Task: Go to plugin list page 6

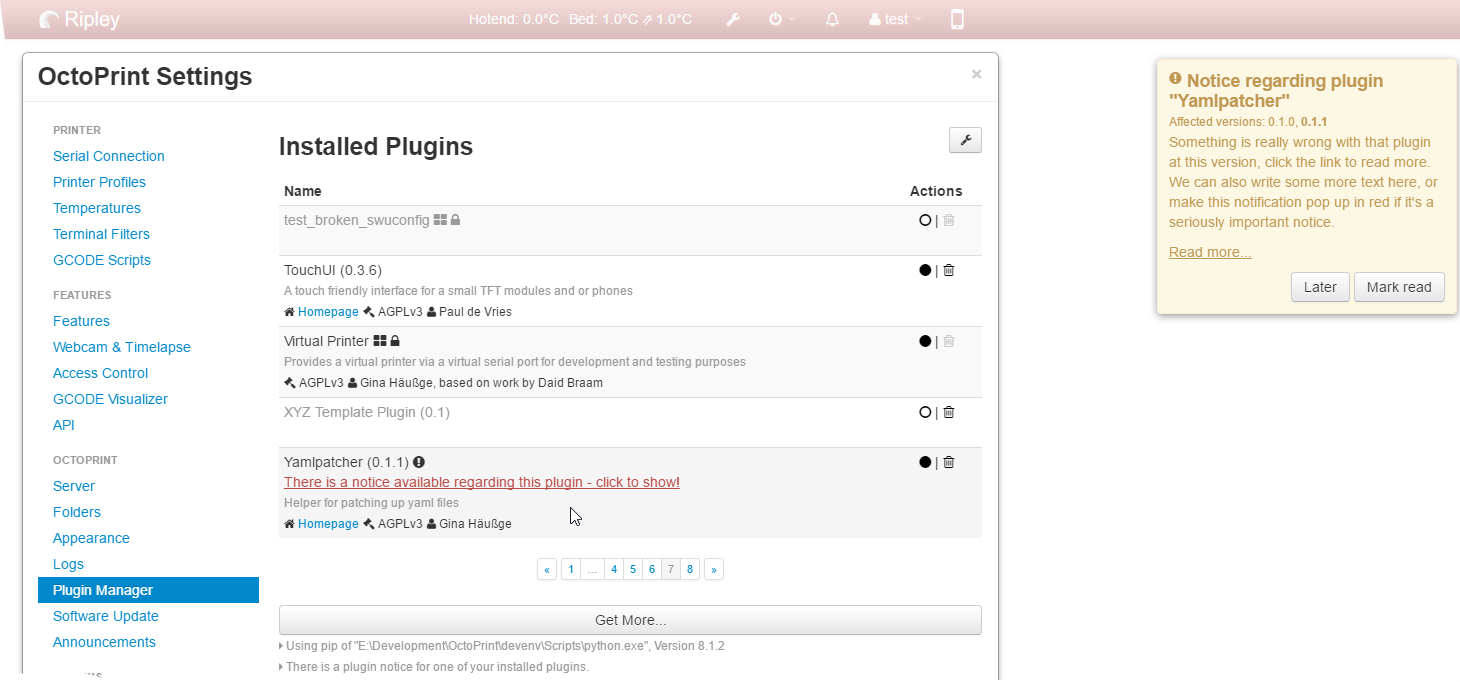Action: pos(652,569)
